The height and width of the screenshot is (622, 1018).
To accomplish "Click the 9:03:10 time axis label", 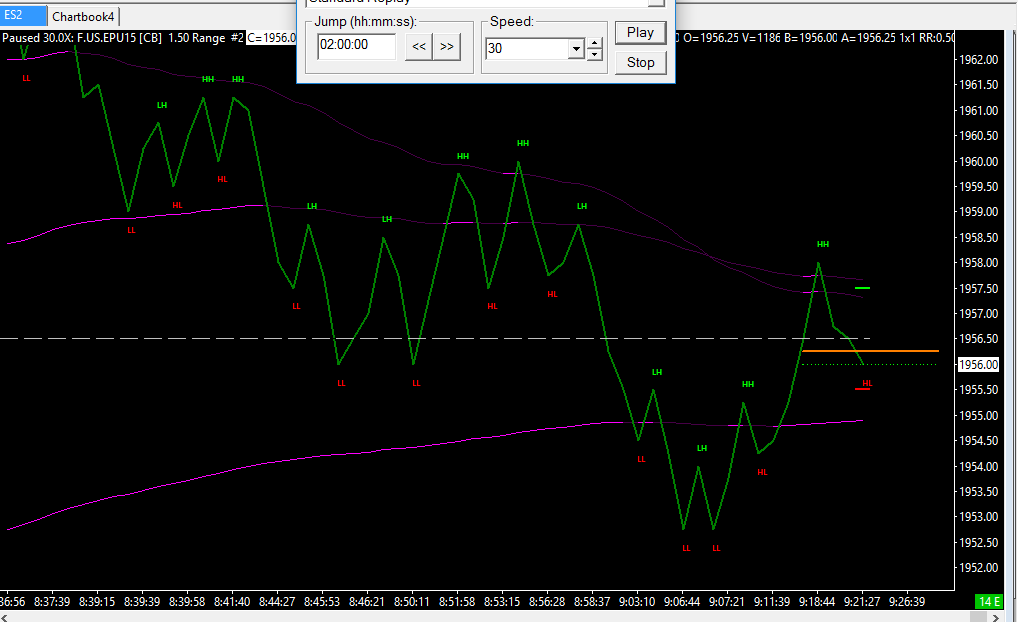I will [637, 602].
